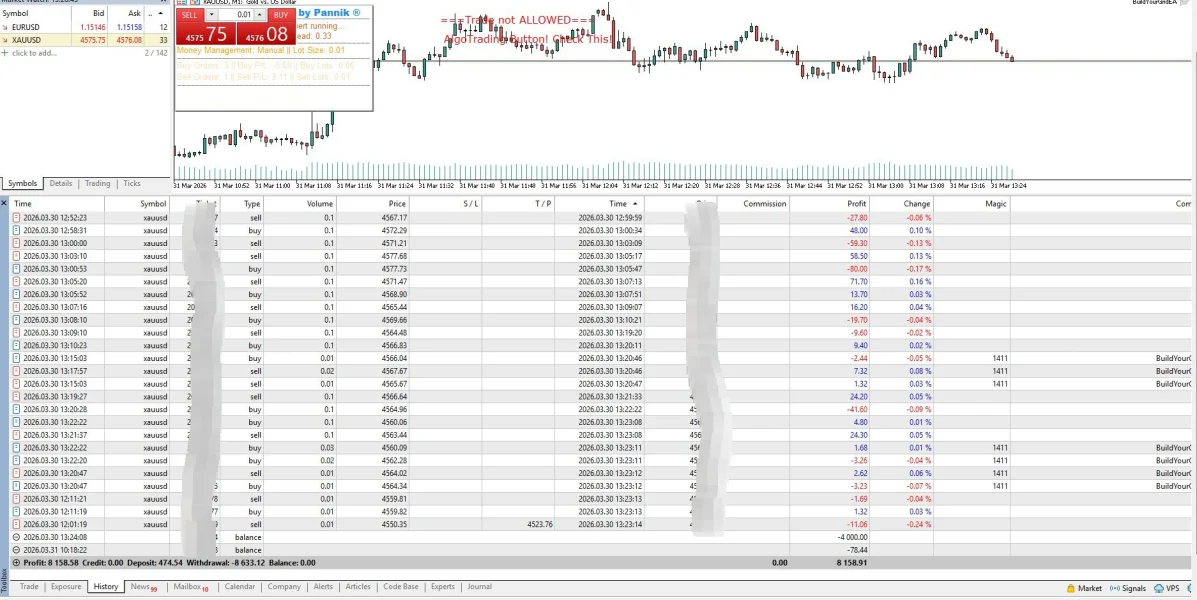
Task: Switch to the Ticks tab
Action: click(132, 183)
